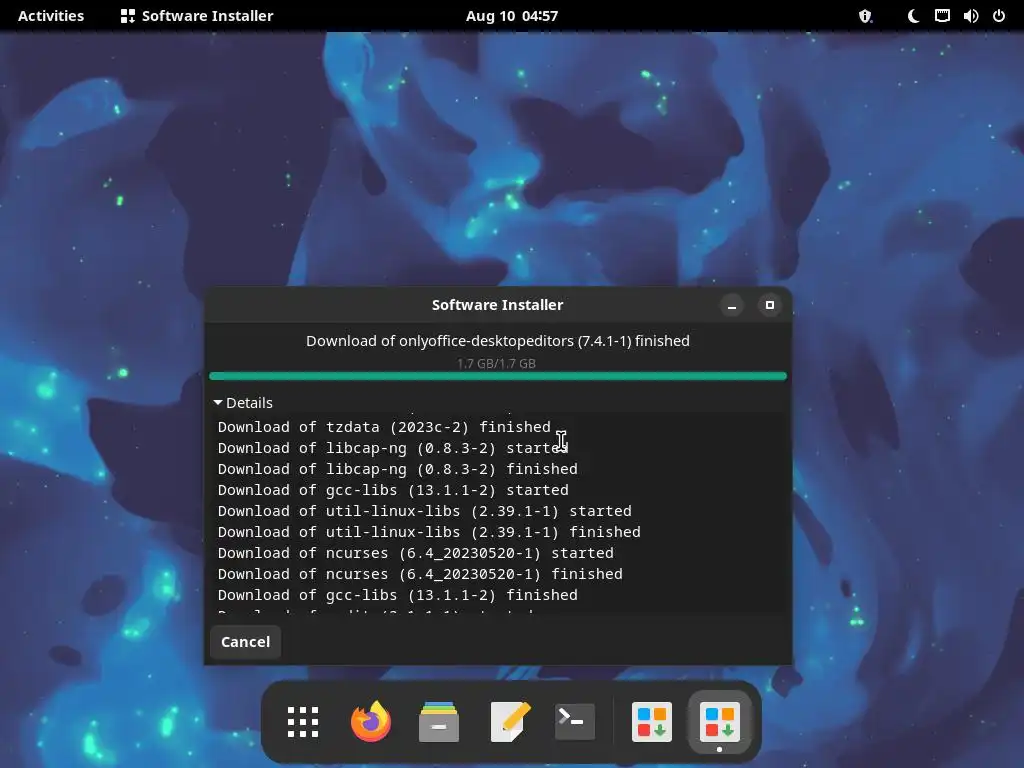Launch Terminal from the dock
The height and width of the screenshot is (768, 1024).
pyautogui.click(x=575, y=722)
